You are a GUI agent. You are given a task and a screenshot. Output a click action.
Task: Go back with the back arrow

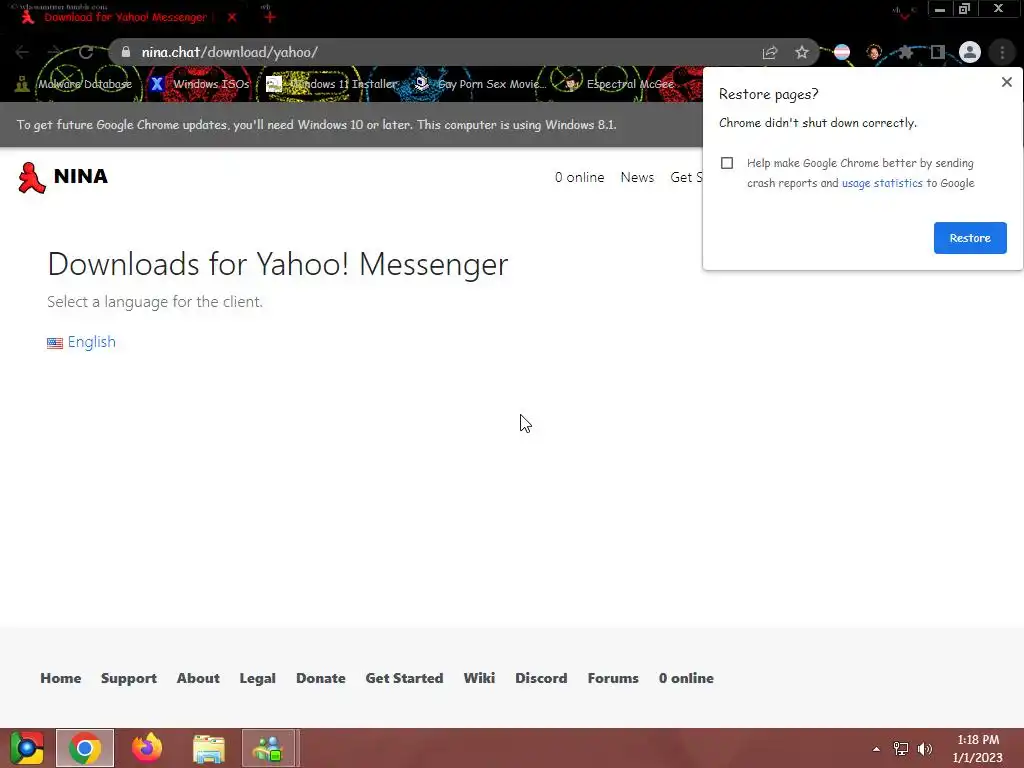[x=22, y=52]
